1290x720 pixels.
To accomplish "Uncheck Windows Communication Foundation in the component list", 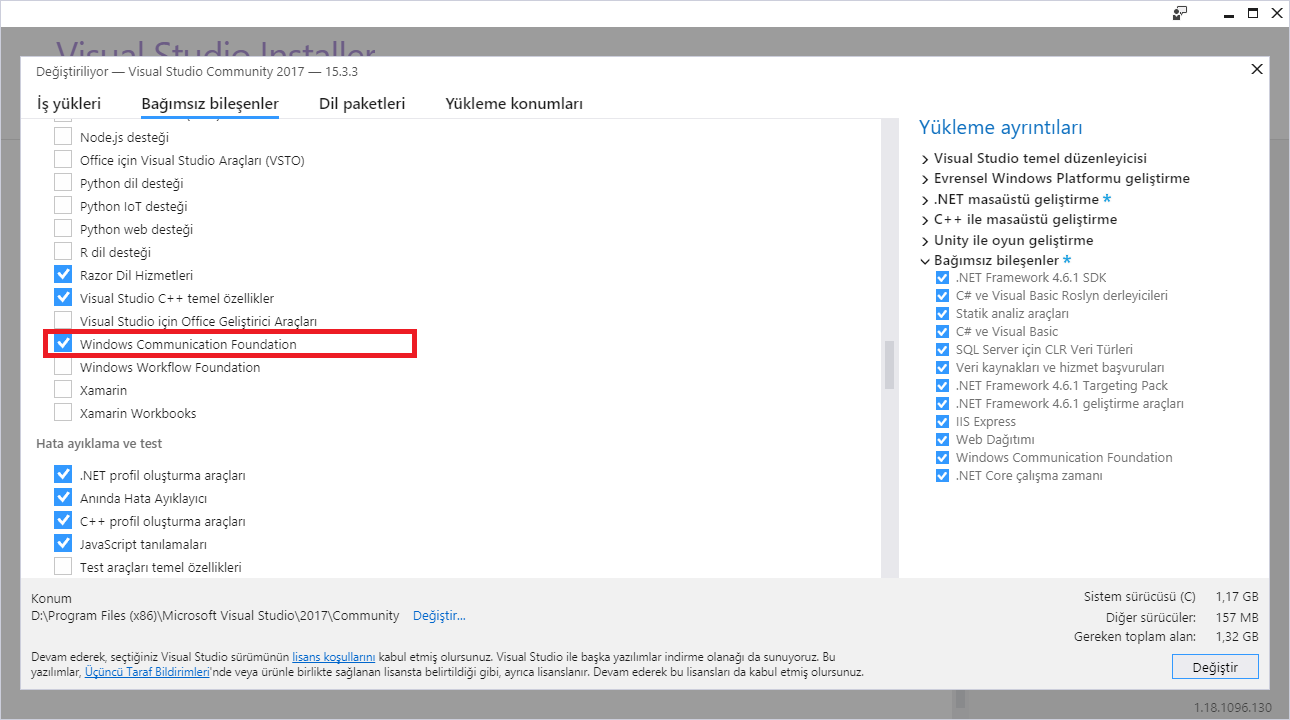I will [63, 344].
